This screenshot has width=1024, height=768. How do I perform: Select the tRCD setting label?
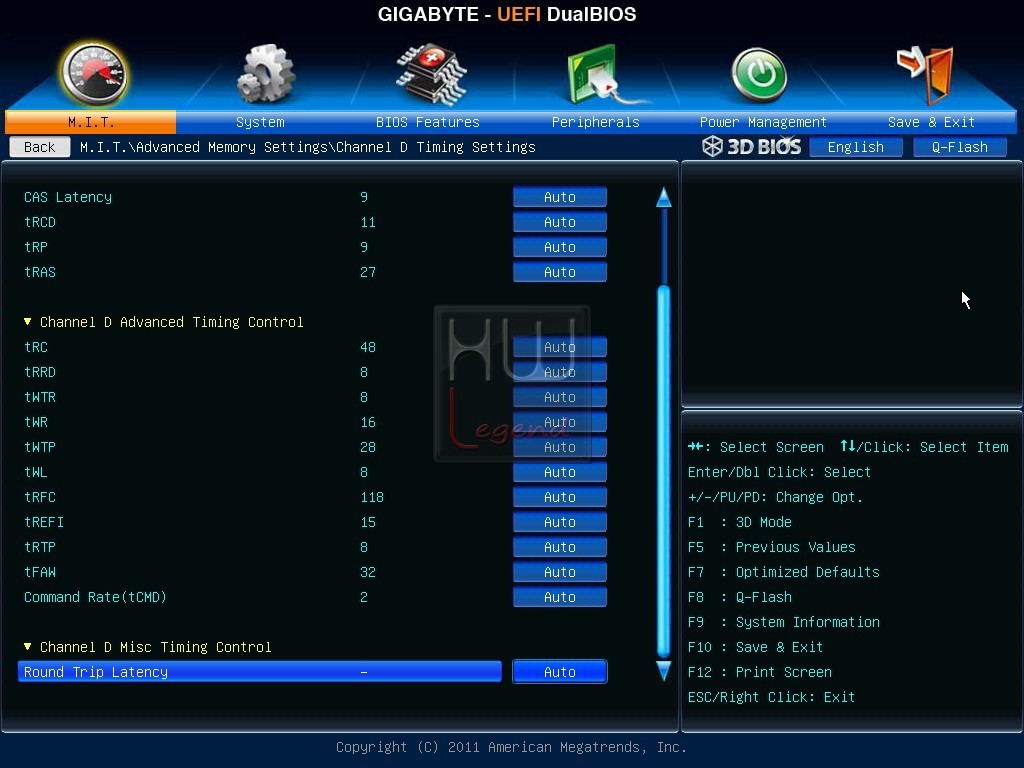[40, 222]
